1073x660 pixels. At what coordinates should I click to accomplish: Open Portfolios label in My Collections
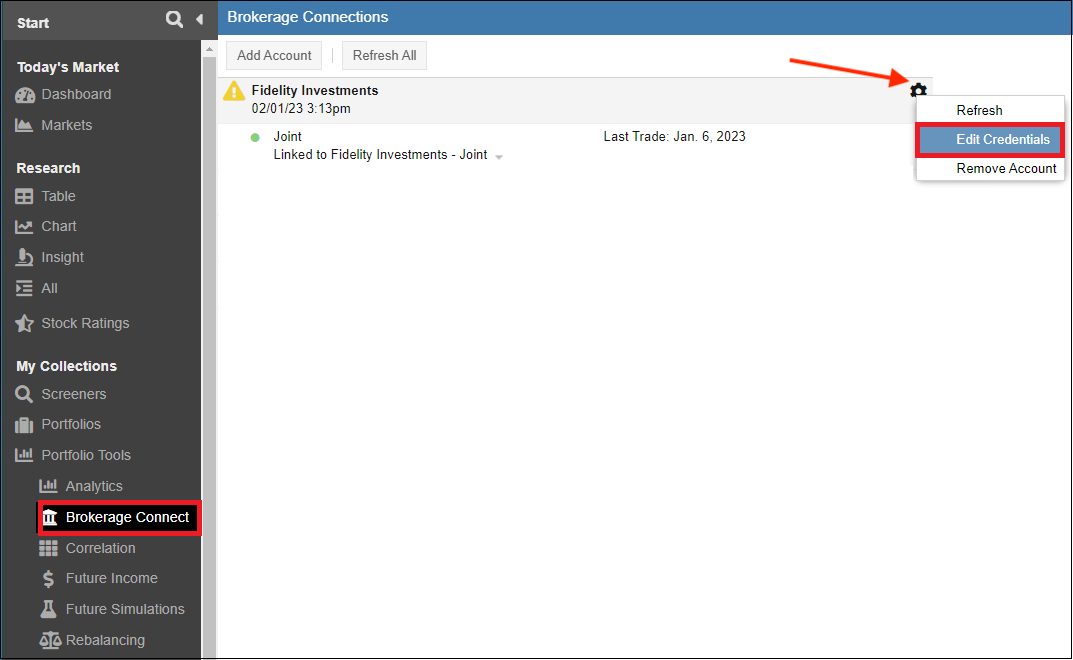(x=70, y=424)
